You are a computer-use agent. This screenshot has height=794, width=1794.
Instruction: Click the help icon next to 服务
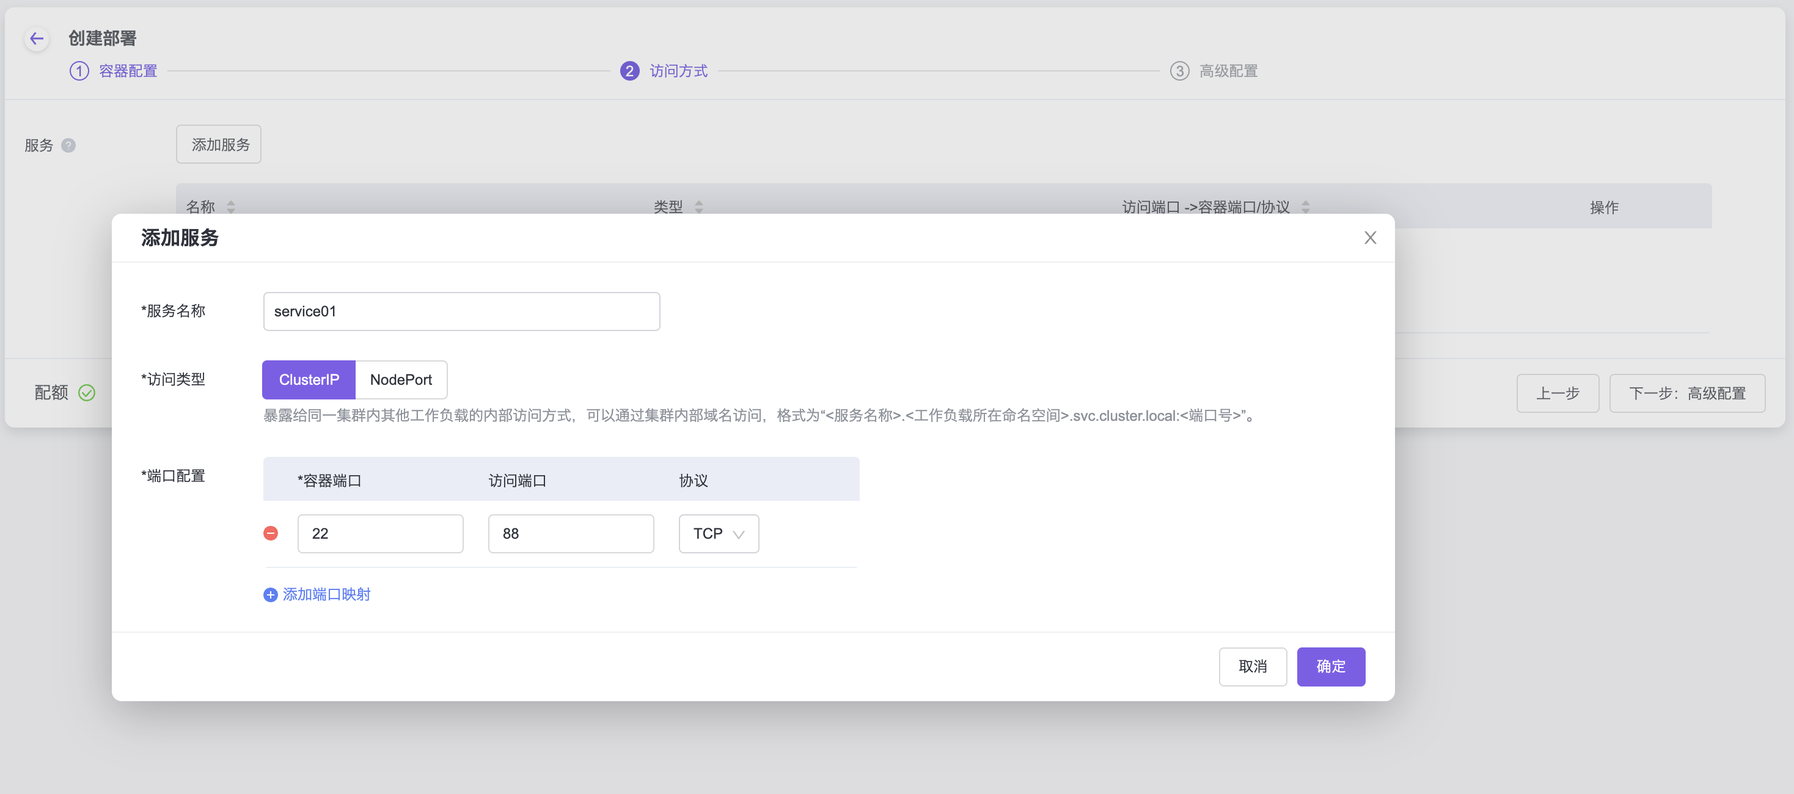[x=68, y=145]
